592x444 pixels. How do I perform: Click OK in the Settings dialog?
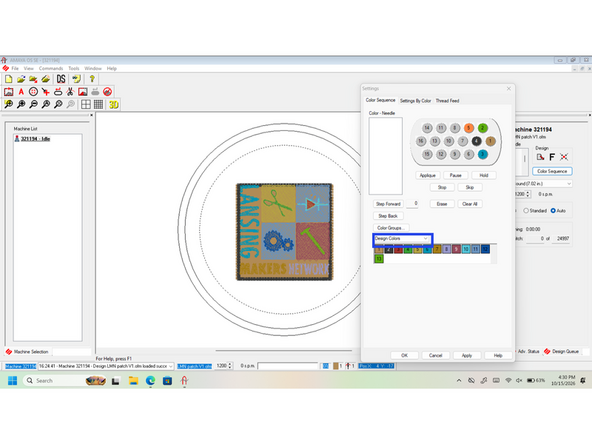click(x=404, y=355)
